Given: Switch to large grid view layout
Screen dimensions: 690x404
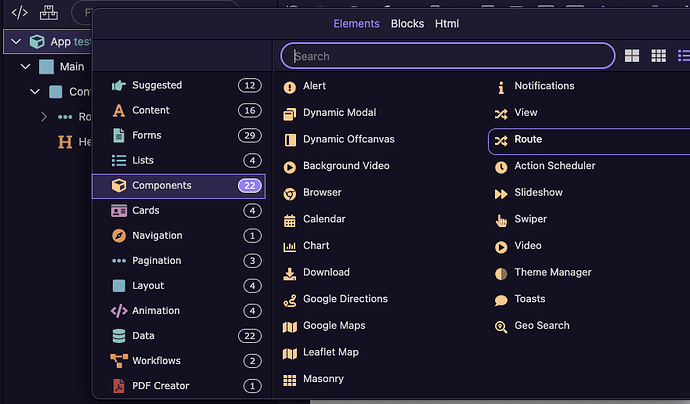Looking at the screenshot, I should [632, 56].
